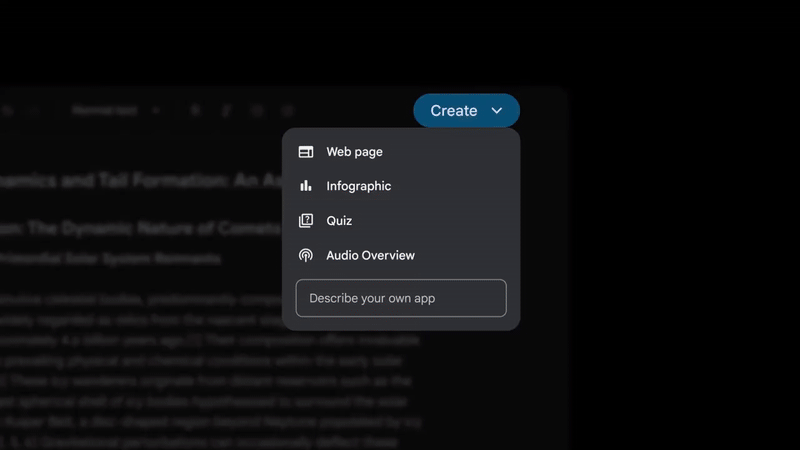Select the Quiz menu entry
Image resolution: width=800 pixels, height=450 pixels.
click(401, 220)
